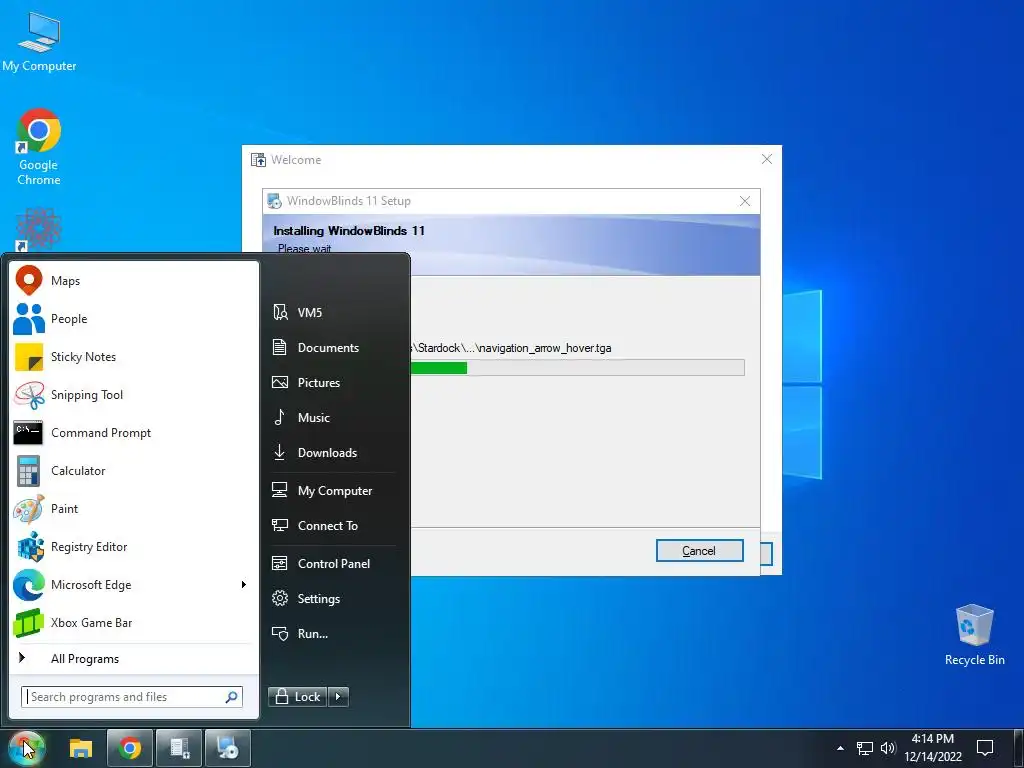Open Maps from the start menu
This screenshot has width=1024, height=768.
pos(134,281)
